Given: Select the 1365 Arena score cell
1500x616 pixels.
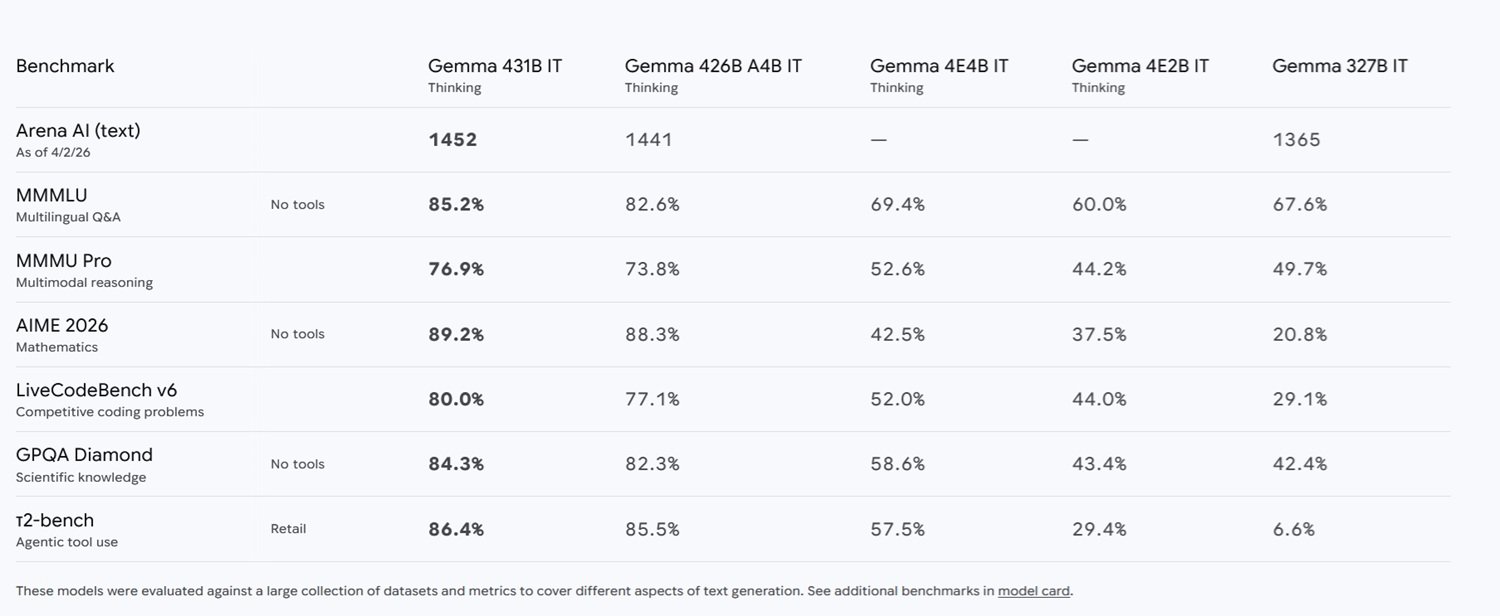Looking at the screenshot, I should point(1296,140).
